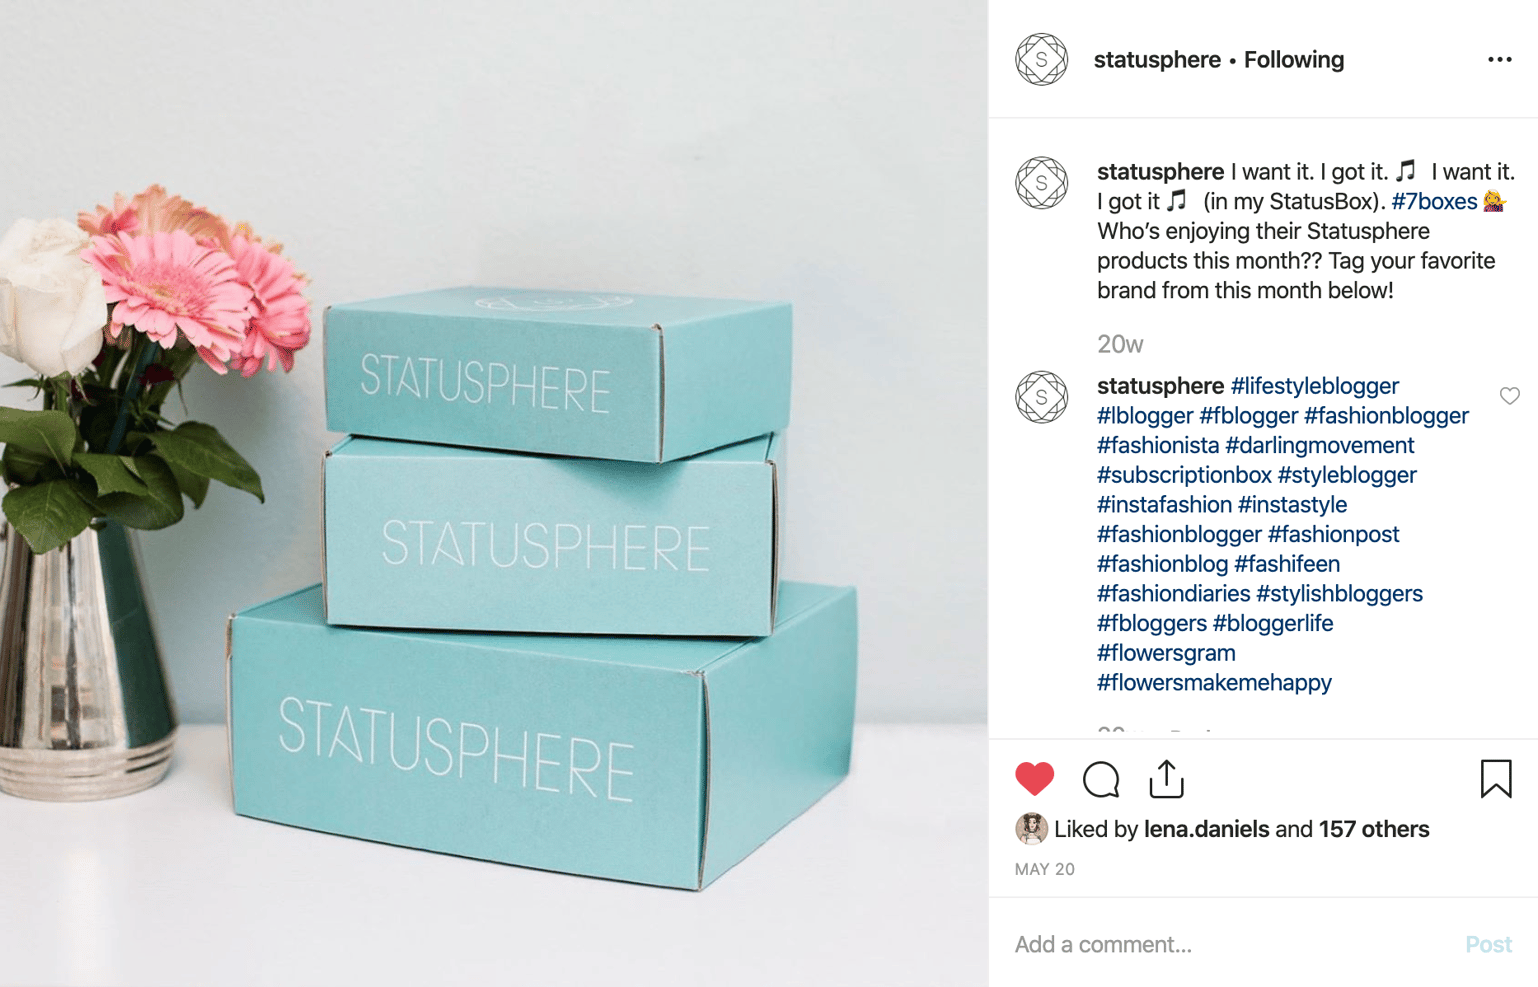Click the statusphere avatar beside the caption
The width and height of the screenshot is (1538, 987).
1041,183
